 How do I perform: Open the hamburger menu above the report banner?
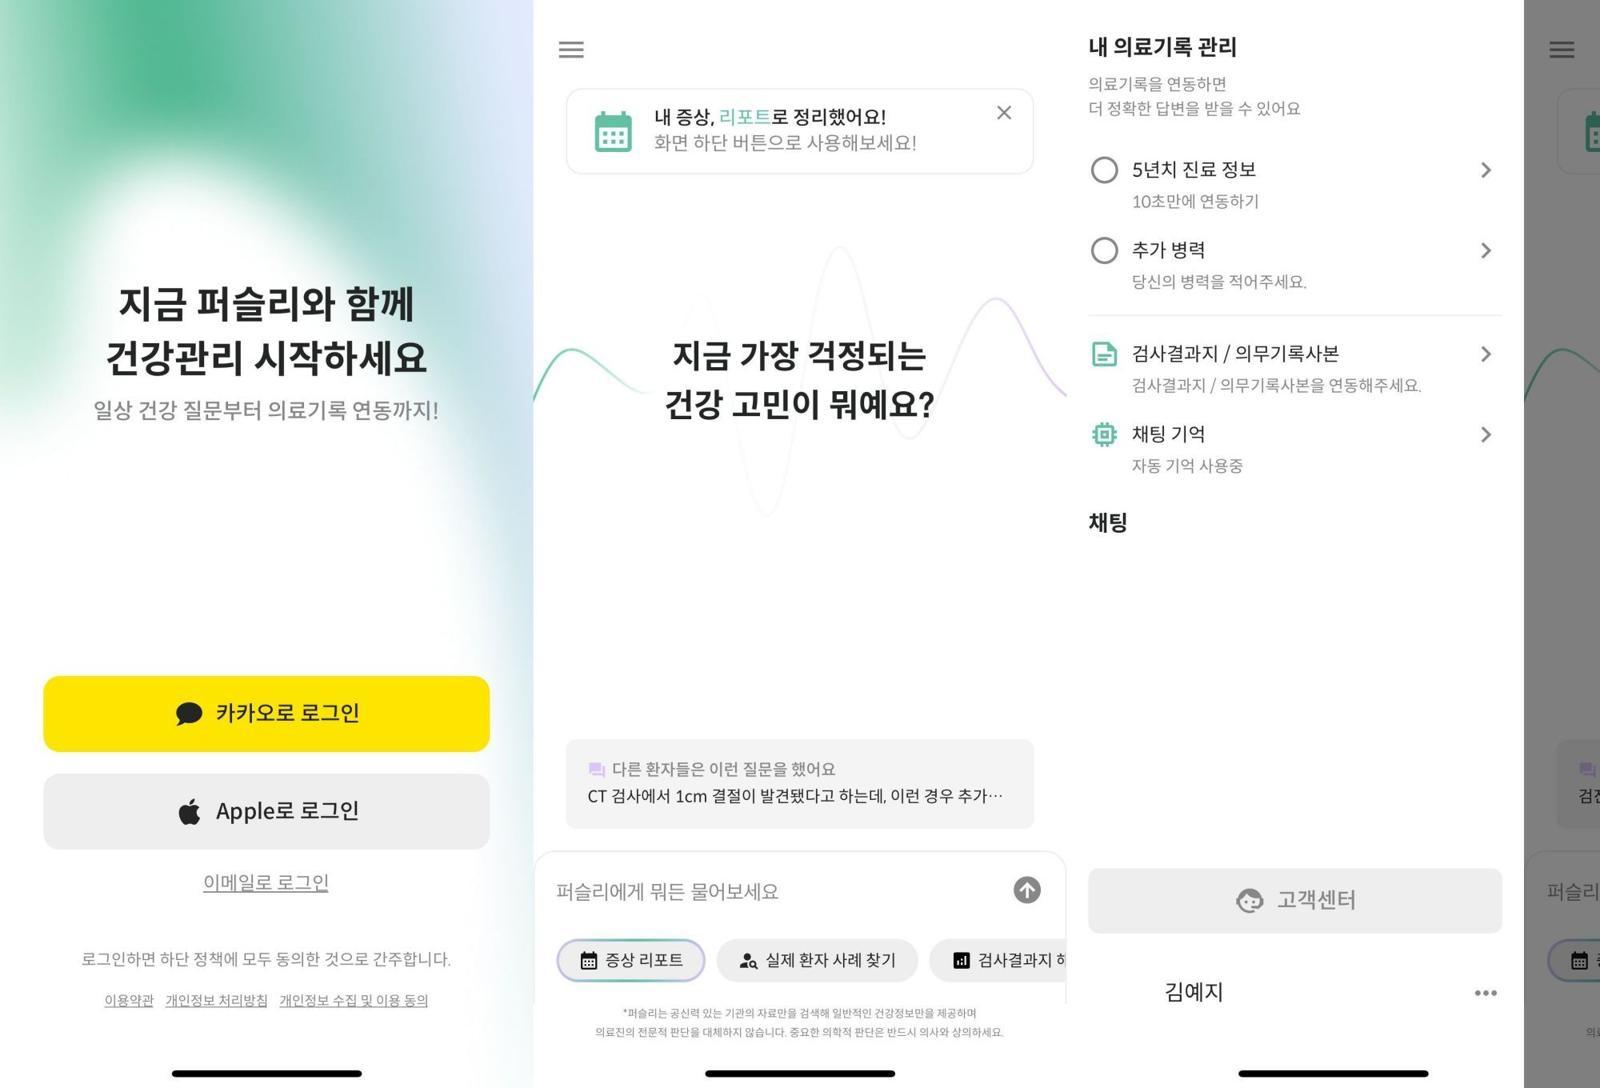point(571,49)
